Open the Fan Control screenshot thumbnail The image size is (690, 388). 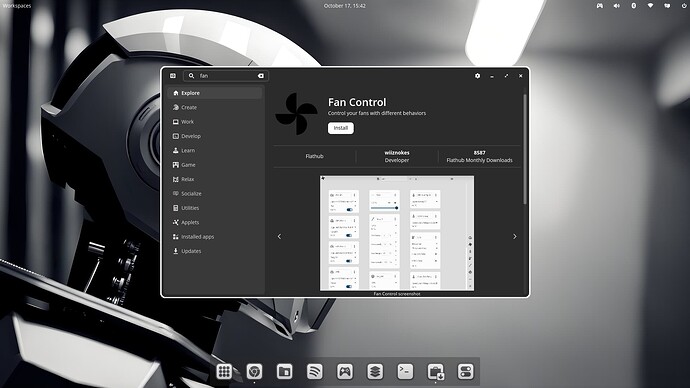point(397,233)
